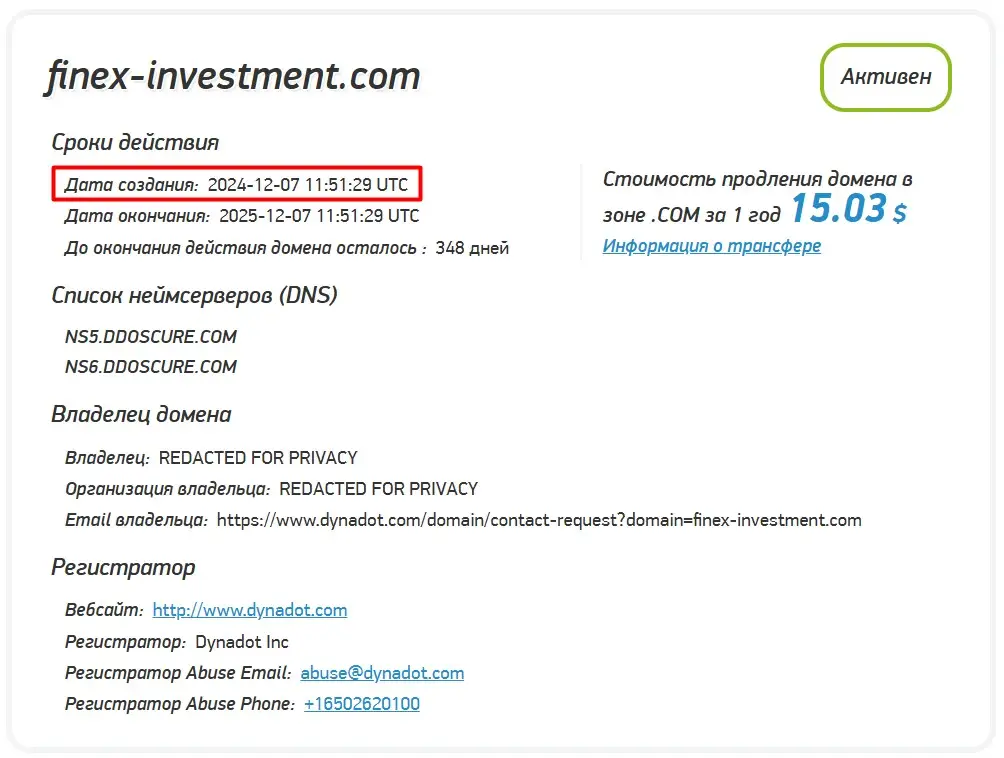1004x758 pixels.
Task: Click the finex-investment.com domain heading
Action: tap(229, 76)
